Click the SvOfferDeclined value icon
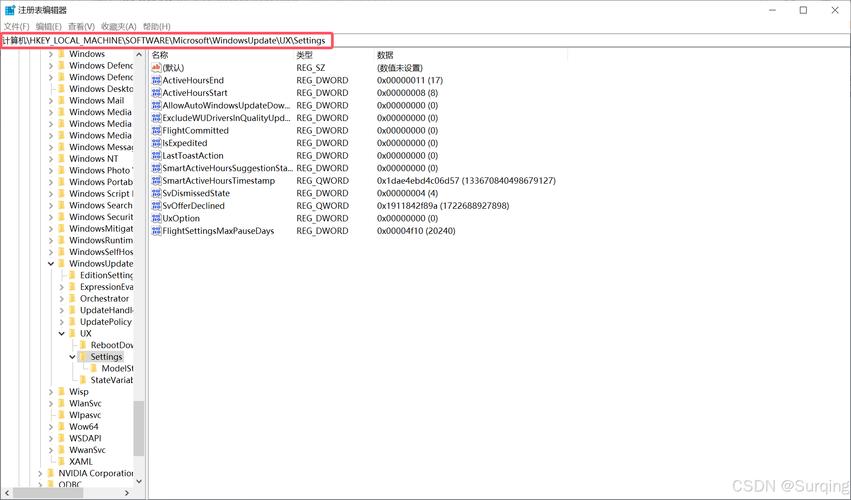Screen dimensions: 851x500 [x=156, y=206]
